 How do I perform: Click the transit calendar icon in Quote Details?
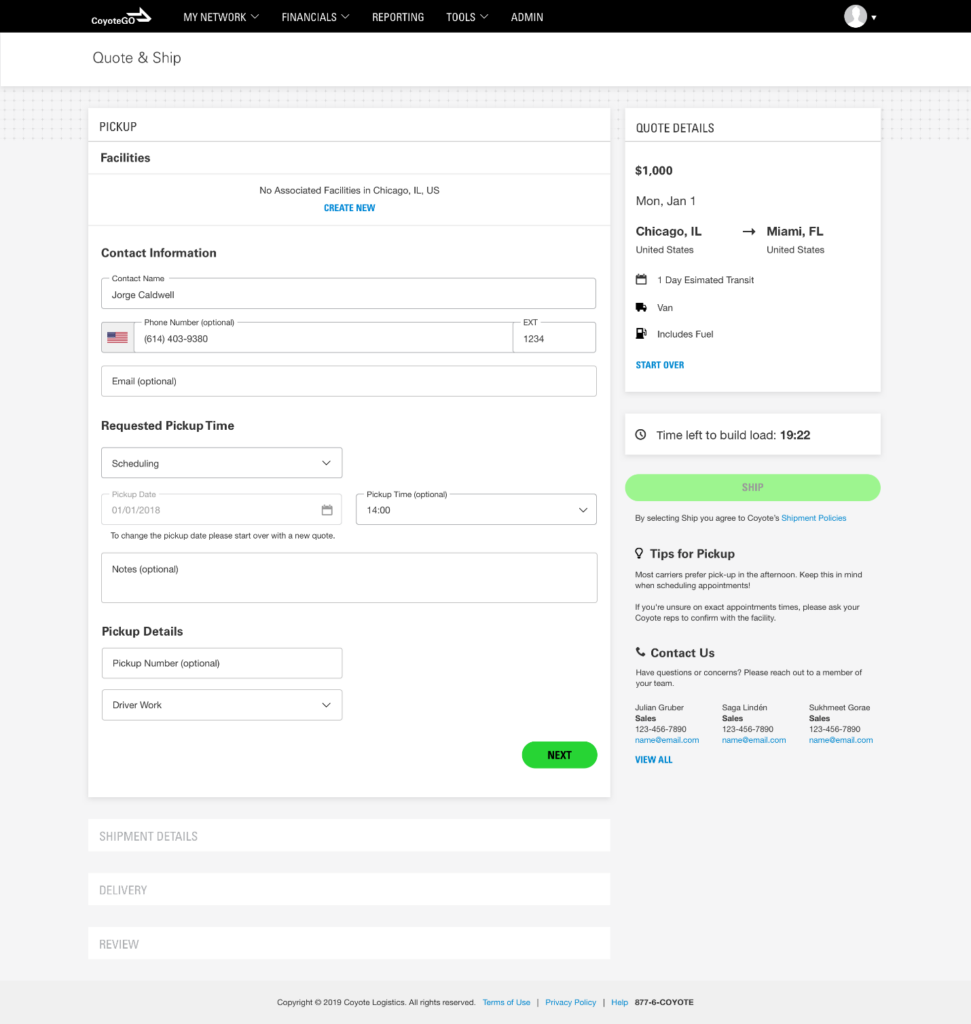[641, 280]
